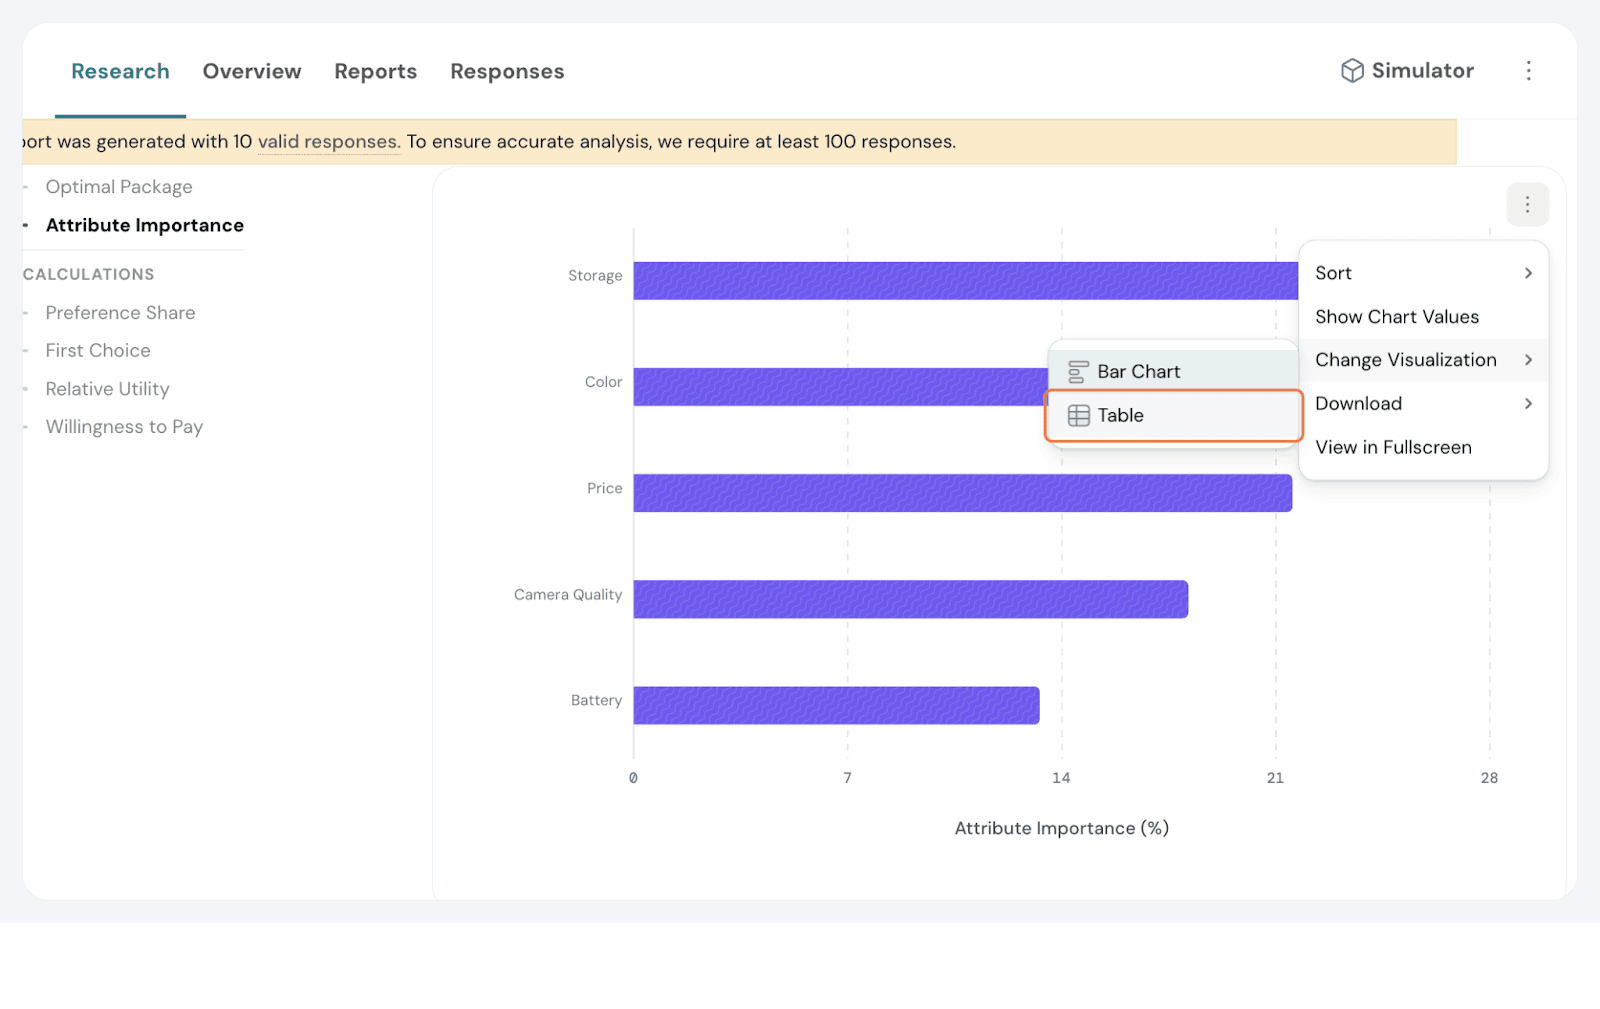Click the Table grid icon

pyautogui.click(x=1078, y=416)
